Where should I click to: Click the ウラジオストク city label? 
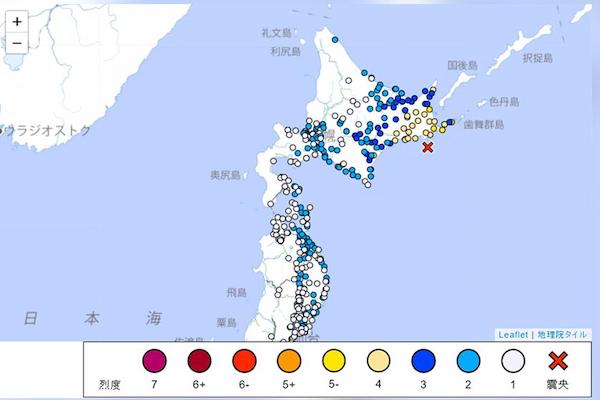point(46,130)
